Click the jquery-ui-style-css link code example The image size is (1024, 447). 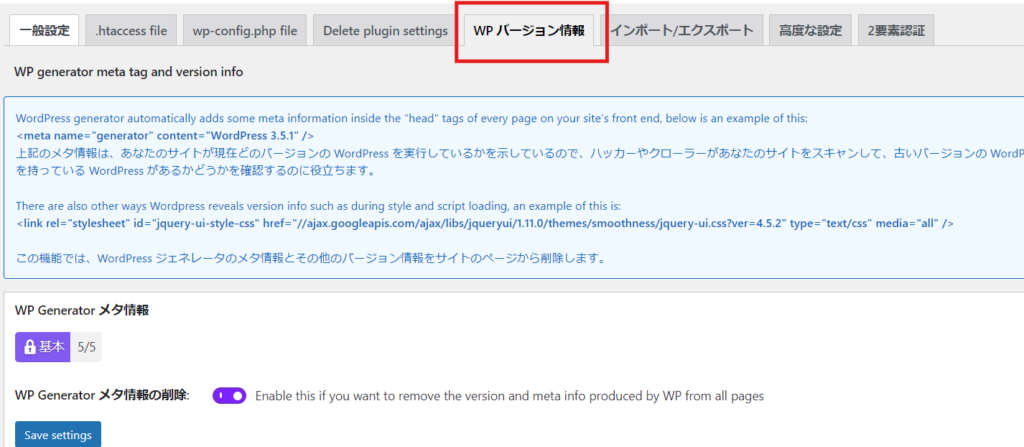485,223
